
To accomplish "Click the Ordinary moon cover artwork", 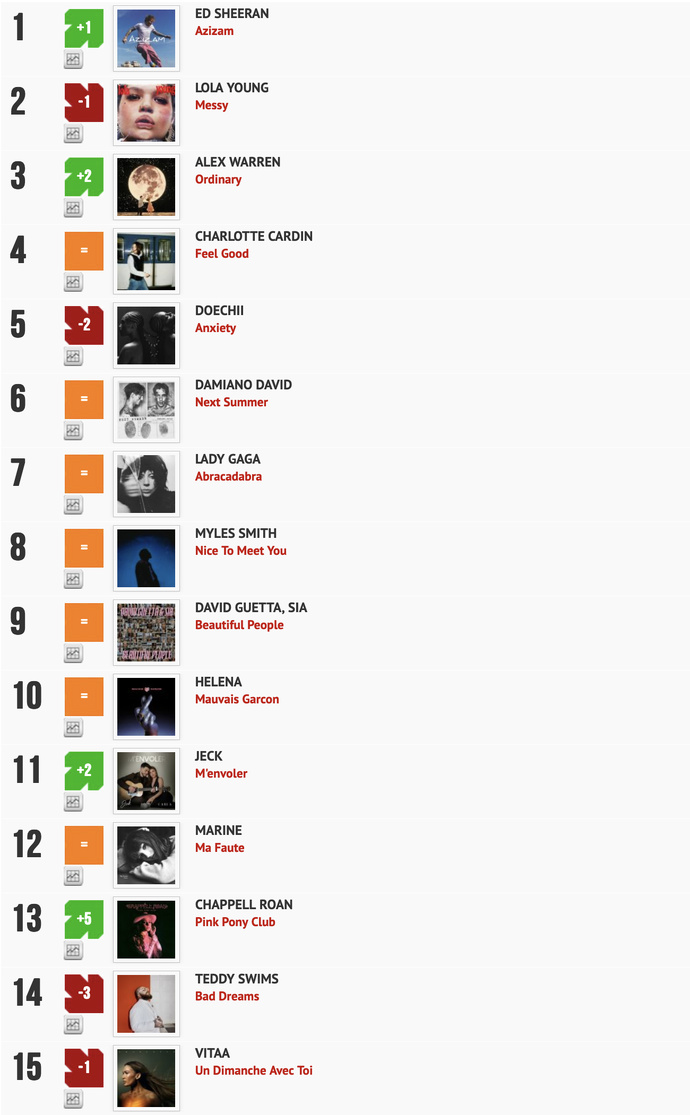I will tap(146, 187).
